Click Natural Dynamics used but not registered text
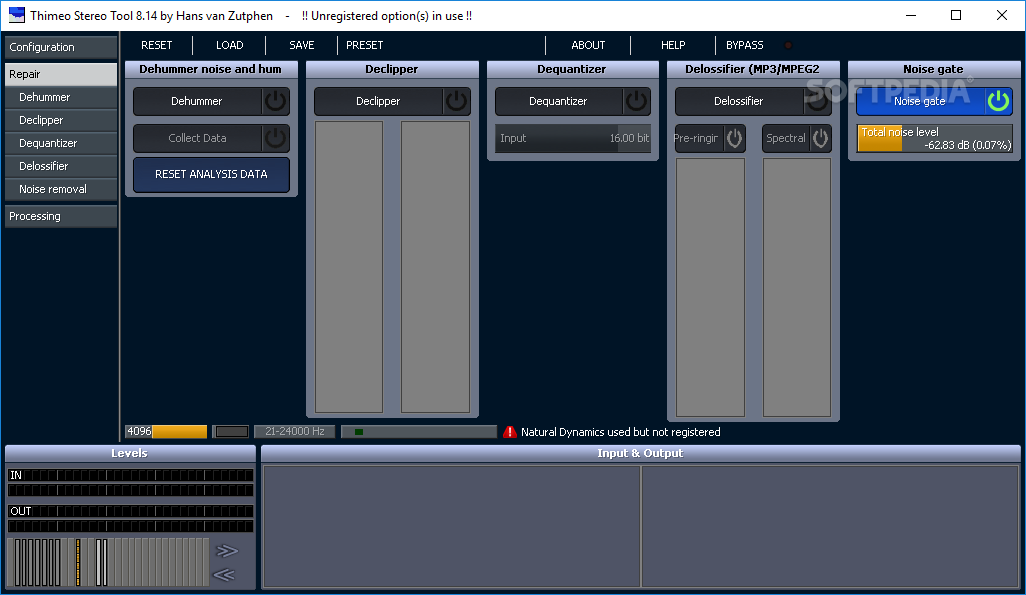This screenshot has height=595, width=1026. click(620, 432)
